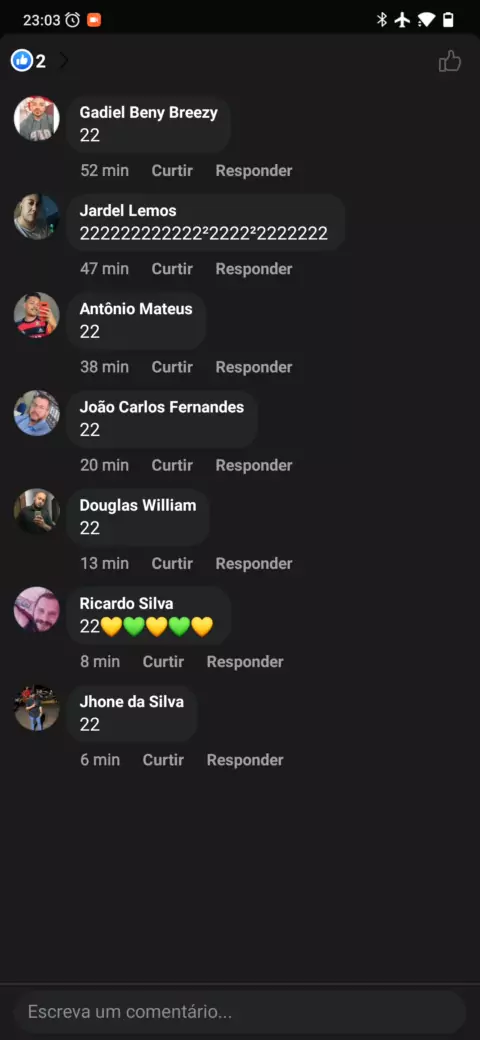480x1040 pixels.
Task: Toggle Curtir on Ricardo Silva's comment
Action: click(x=163, y=661)
